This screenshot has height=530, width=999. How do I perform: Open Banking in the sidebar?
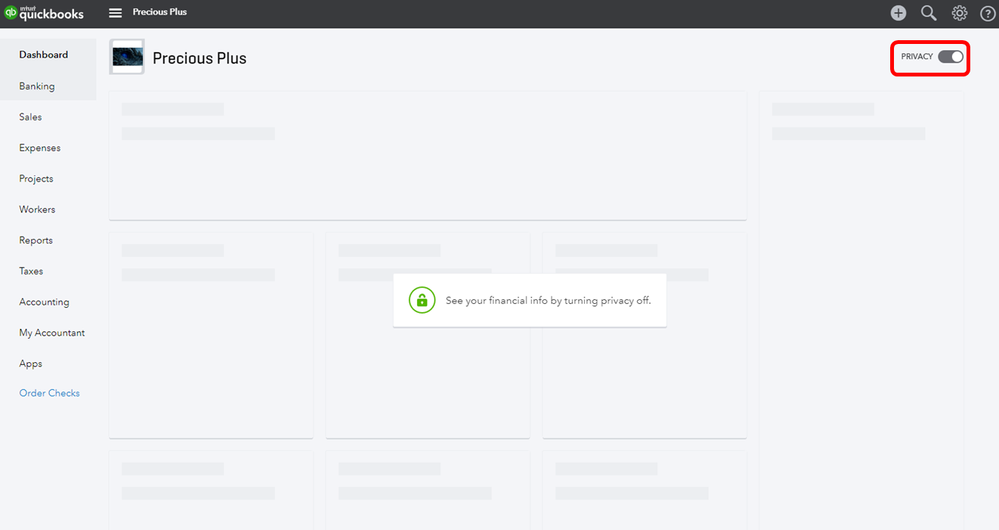pos(37,86)
